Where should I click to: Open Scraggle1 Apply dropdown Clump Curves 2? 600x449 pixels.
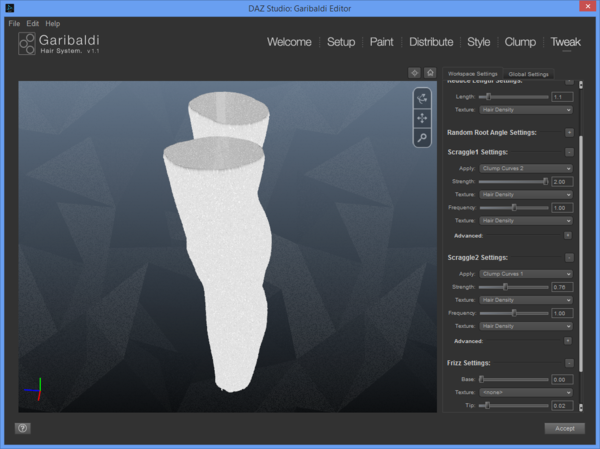click(x=526, y=168)
